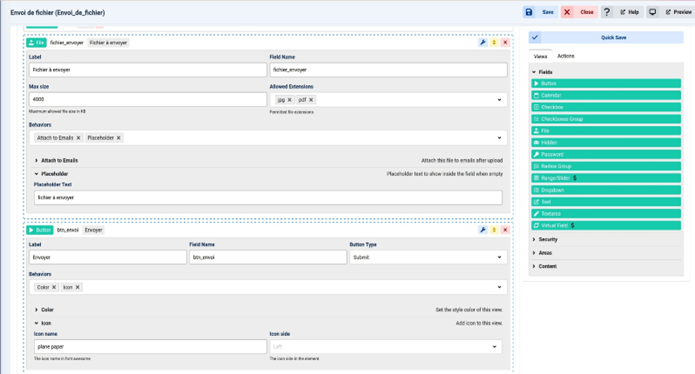Open the Preview link
Screen dimensions: 695x374
pyautogui.click(x=679, y=12)
